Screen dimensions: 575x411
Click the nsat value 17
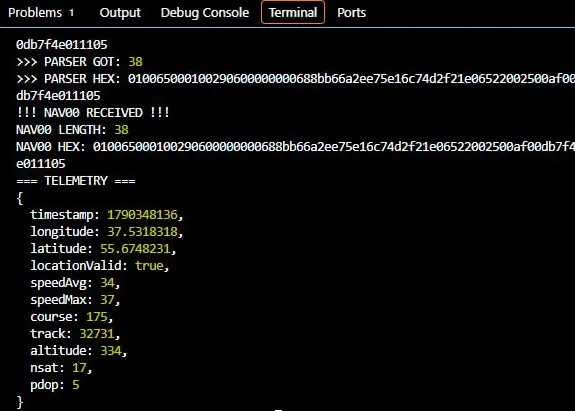[79, 367]
